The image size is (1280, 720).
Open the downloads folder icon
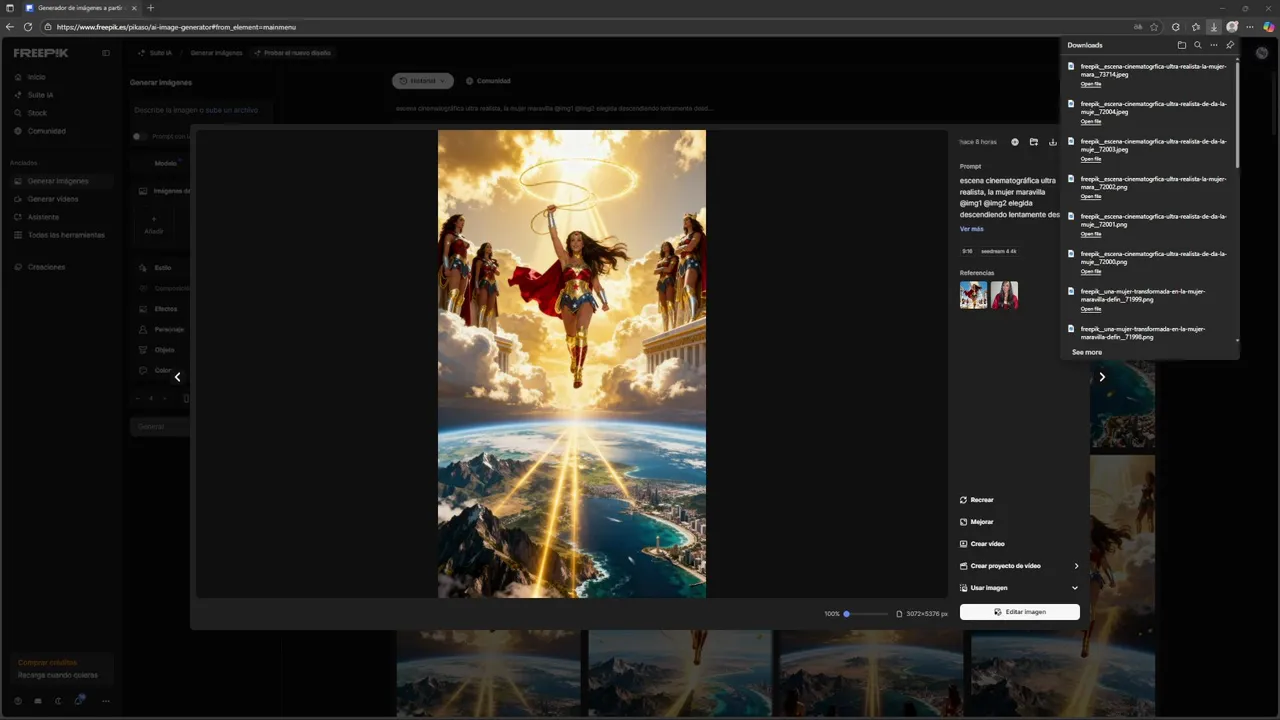1182,45
